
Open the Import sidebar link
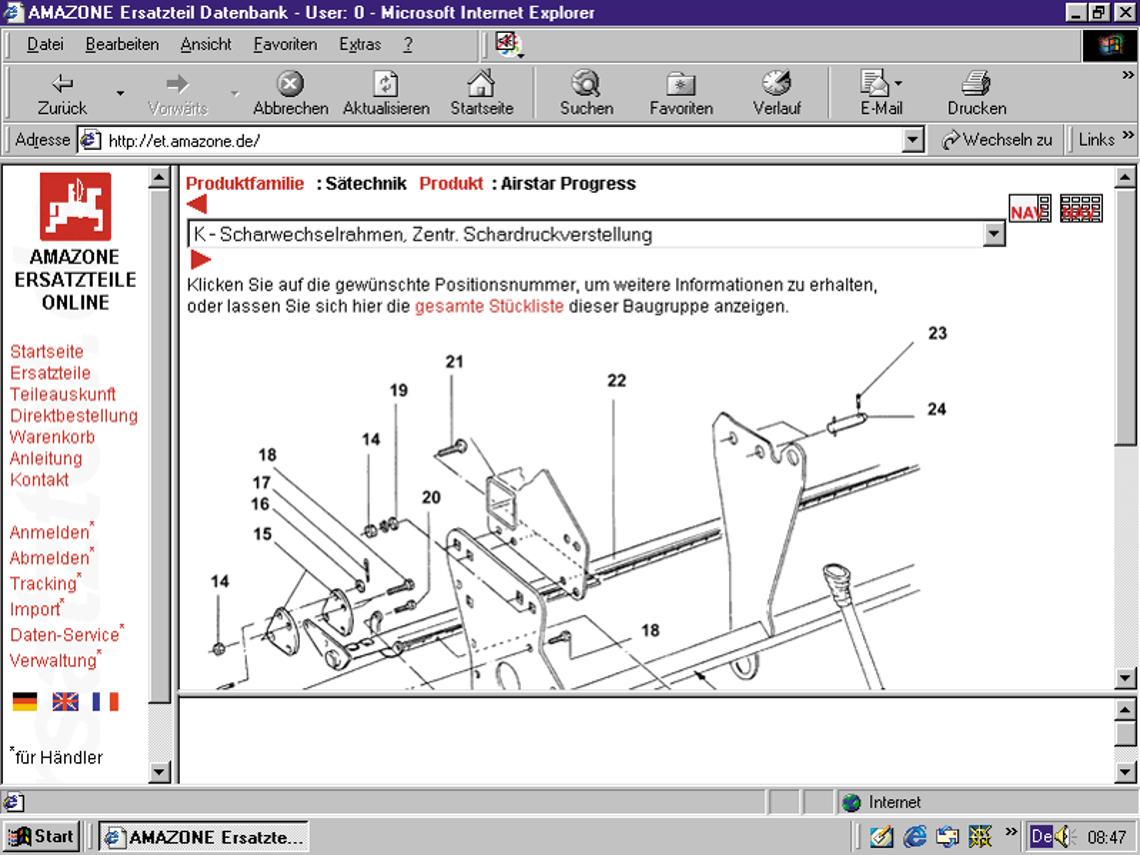point(35,609)
